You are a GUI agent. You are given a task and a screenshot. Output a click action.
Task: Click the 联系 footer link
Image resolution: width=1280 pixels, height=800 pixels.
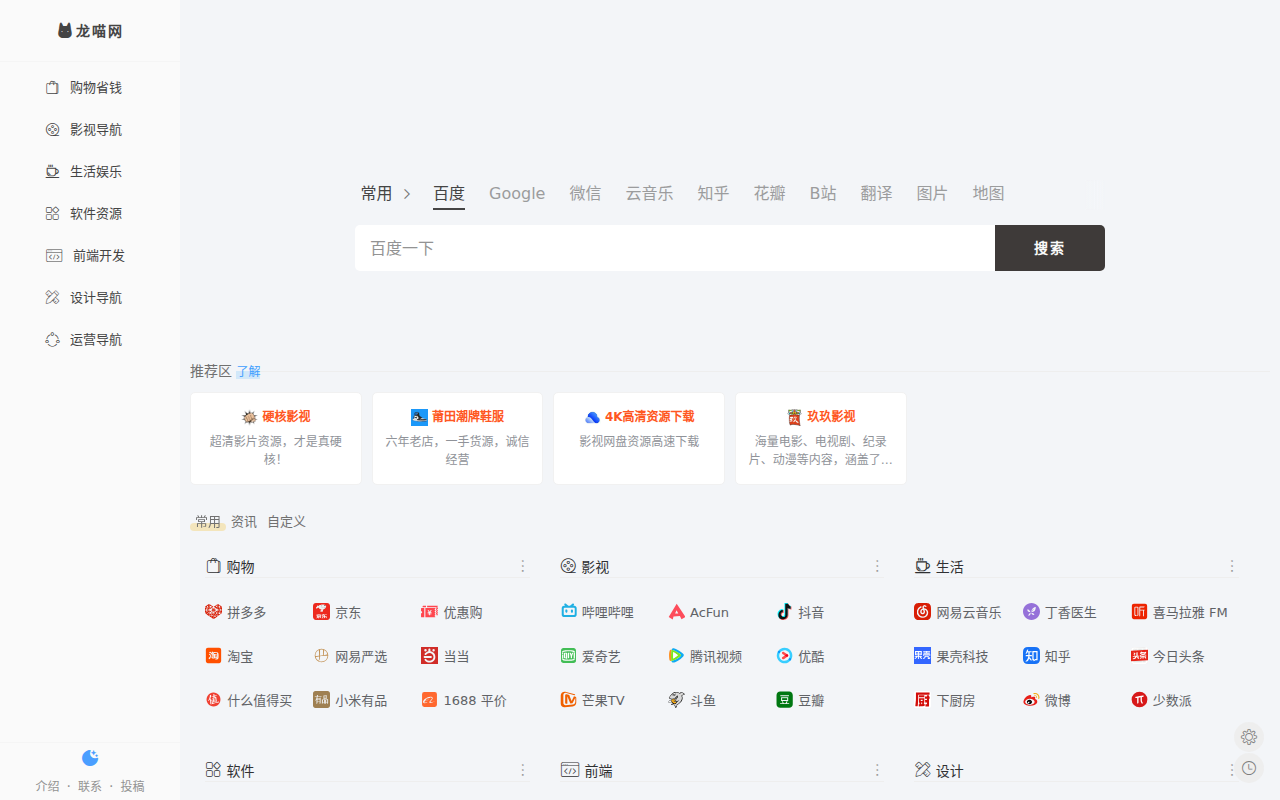point(90,786)
